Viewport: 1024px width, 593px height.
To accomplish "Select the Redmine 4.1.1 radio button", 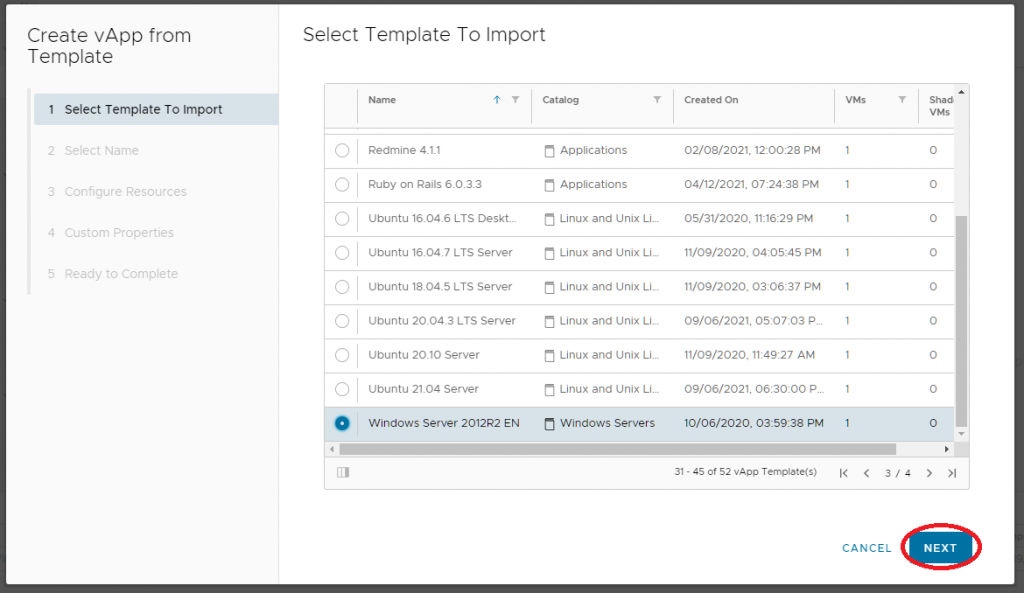I will (342, 150).
